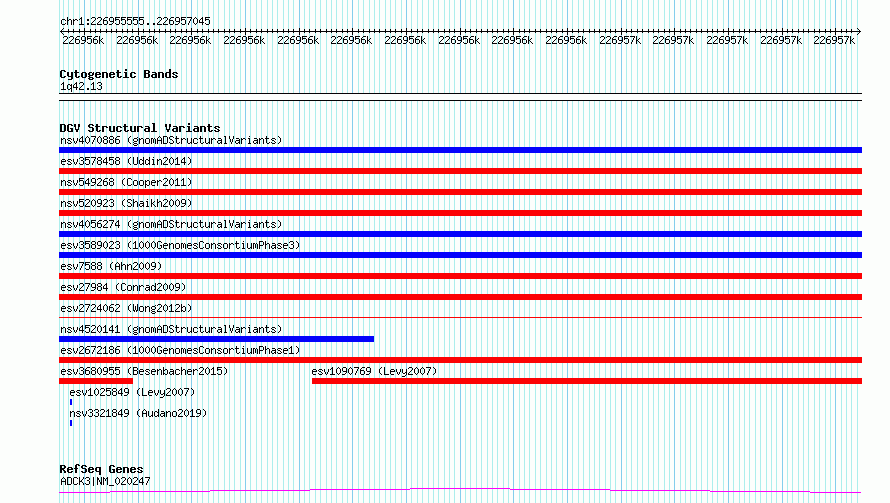Click the magenta ADCK3 gene line
Image resolution: width=890 pixels, height=503 pixels.
tap(460, 491)
